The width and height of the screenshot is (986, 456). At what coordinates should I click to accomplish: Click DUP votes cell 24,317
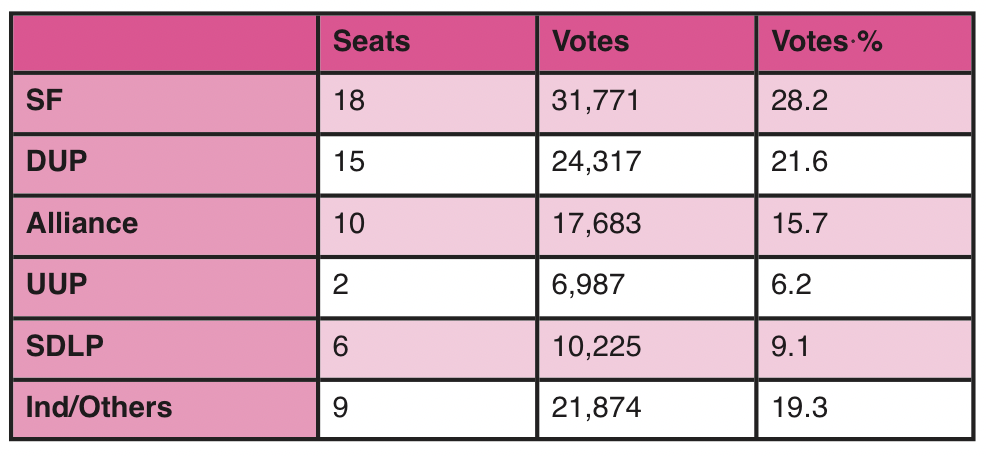(595, 162)
